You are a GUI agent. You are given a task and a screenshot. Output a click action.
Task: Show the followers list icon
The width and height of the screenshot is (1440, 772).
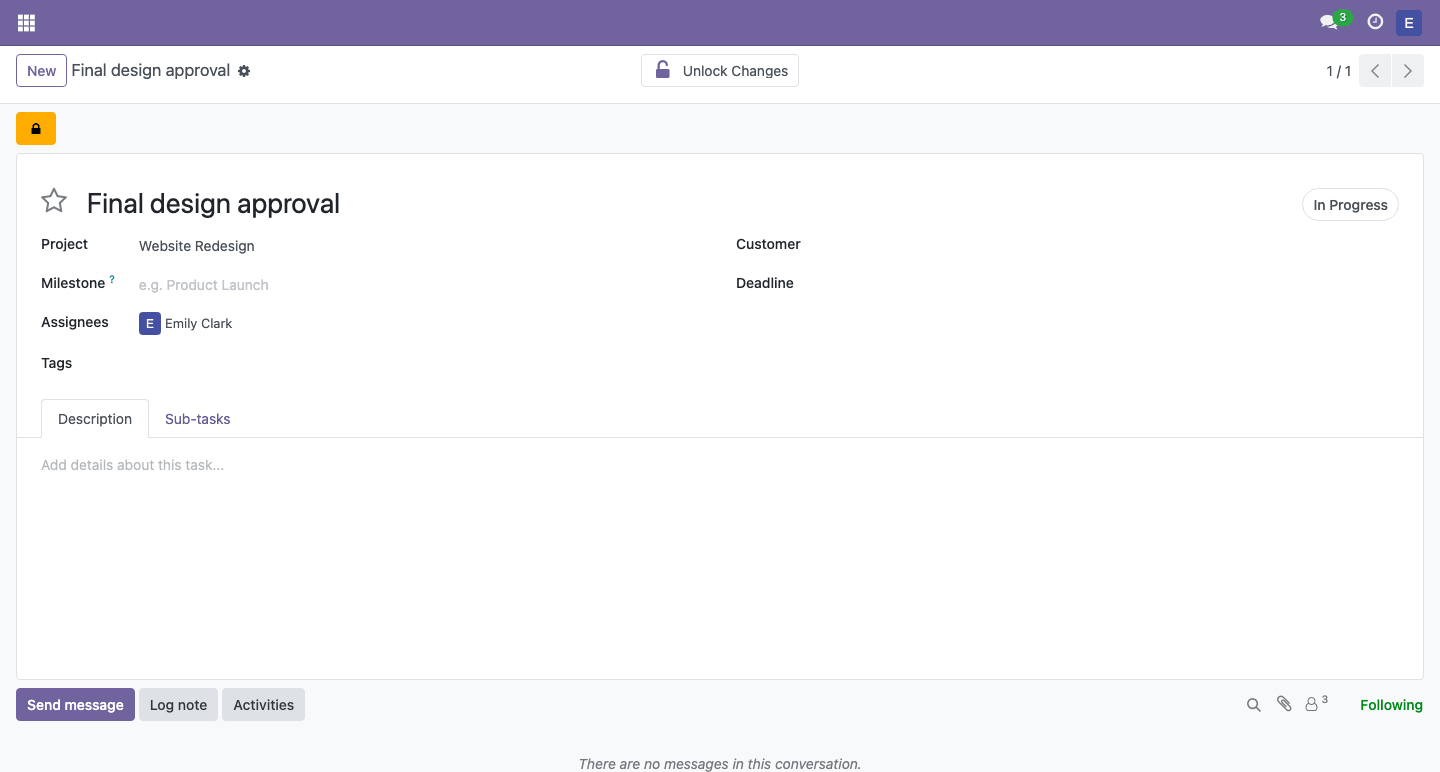pyautogui.click(x=1316, y=703)
